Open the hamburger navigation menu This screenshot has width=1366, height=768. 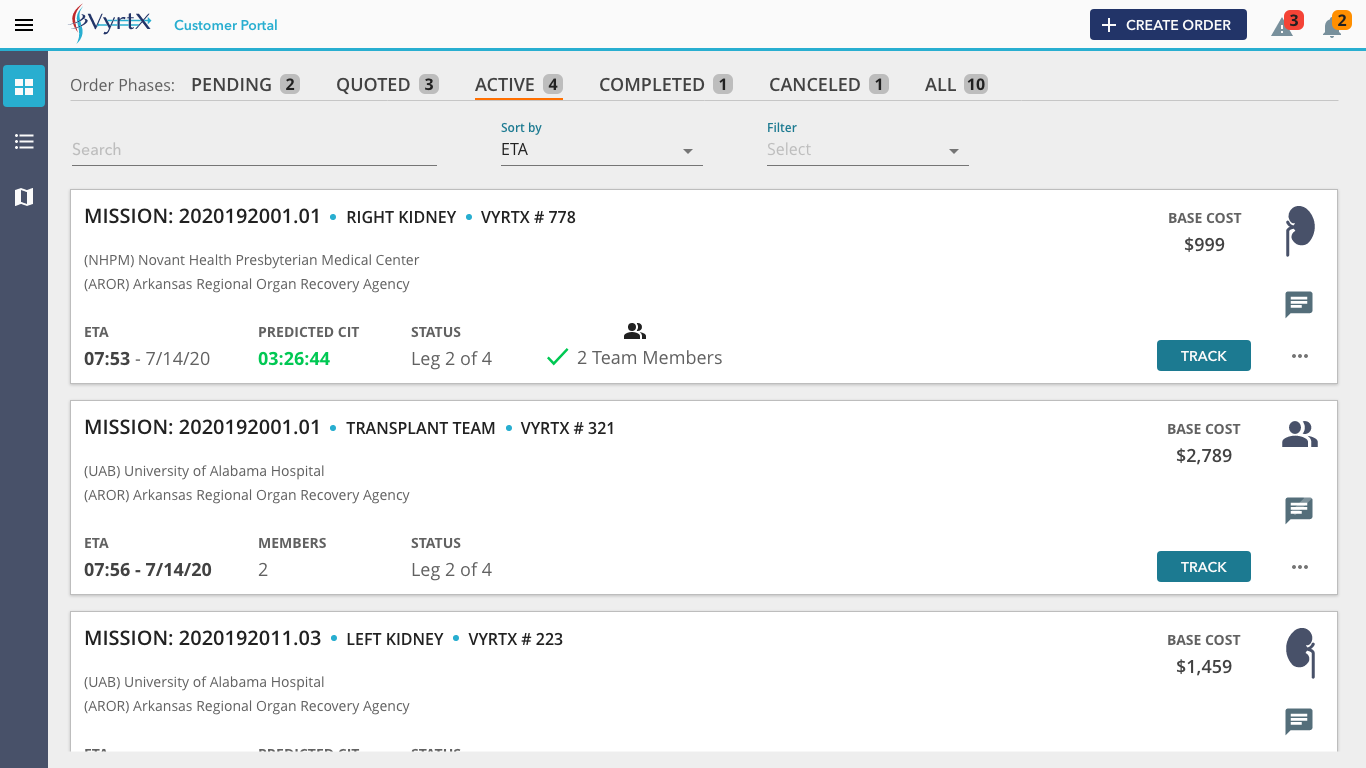[x=24, y=25]
